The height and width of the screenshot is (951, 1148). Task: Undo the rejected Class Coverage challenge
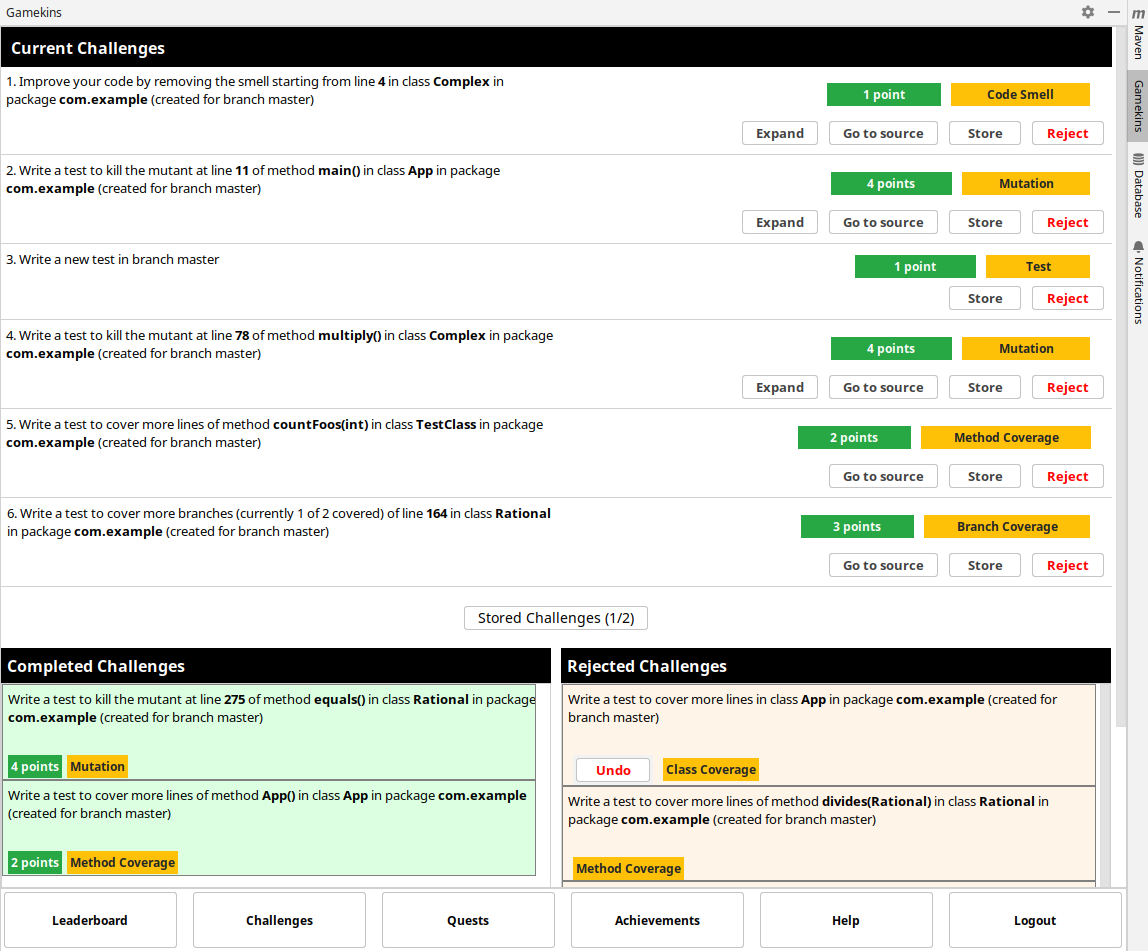click(613, 770)
